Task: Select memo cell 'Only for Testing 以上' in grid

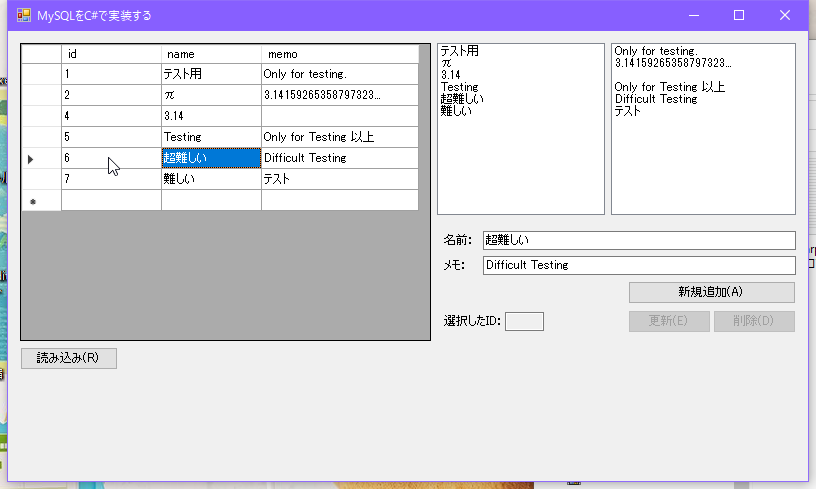Action: pyautogui.click(x=340, y=137)
